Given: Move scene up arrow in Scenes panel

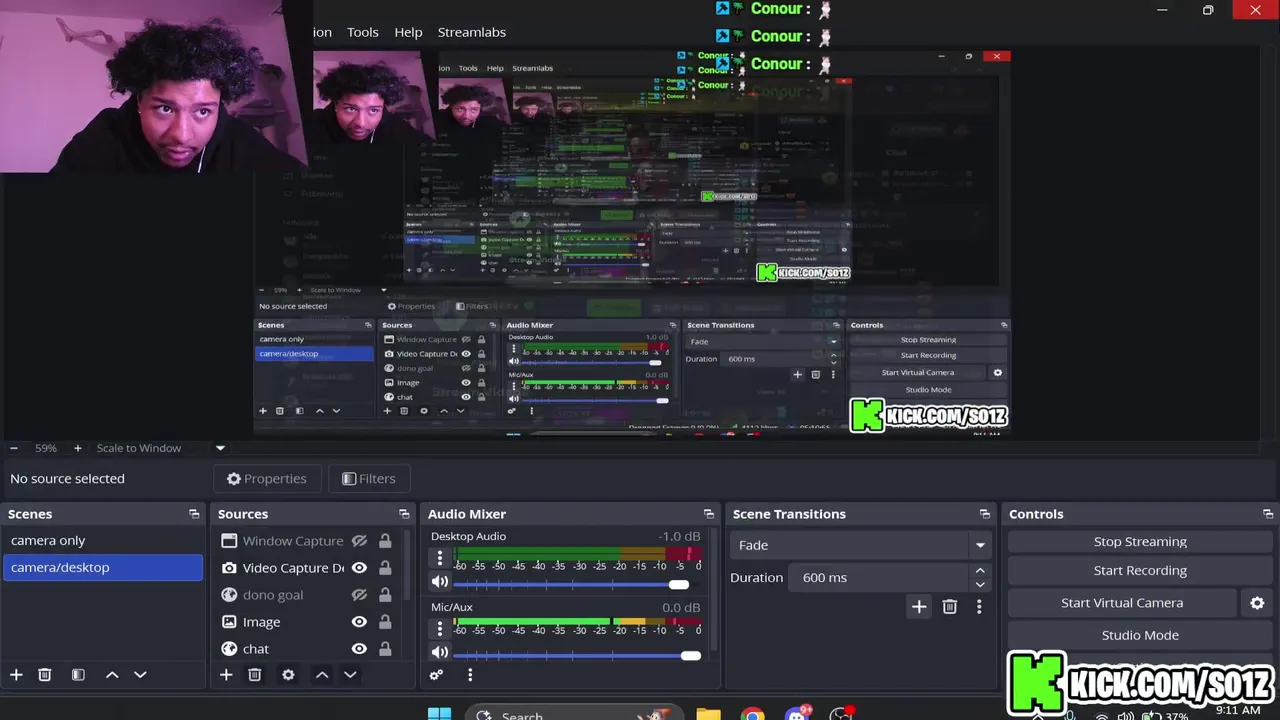Looking at the screenshot, I should [112, 675].
